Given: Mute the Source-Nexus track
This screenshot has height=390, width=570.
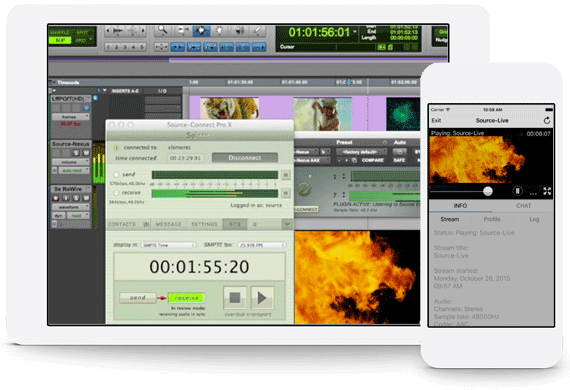Looking at the screenshot, I should click(86, 153).
